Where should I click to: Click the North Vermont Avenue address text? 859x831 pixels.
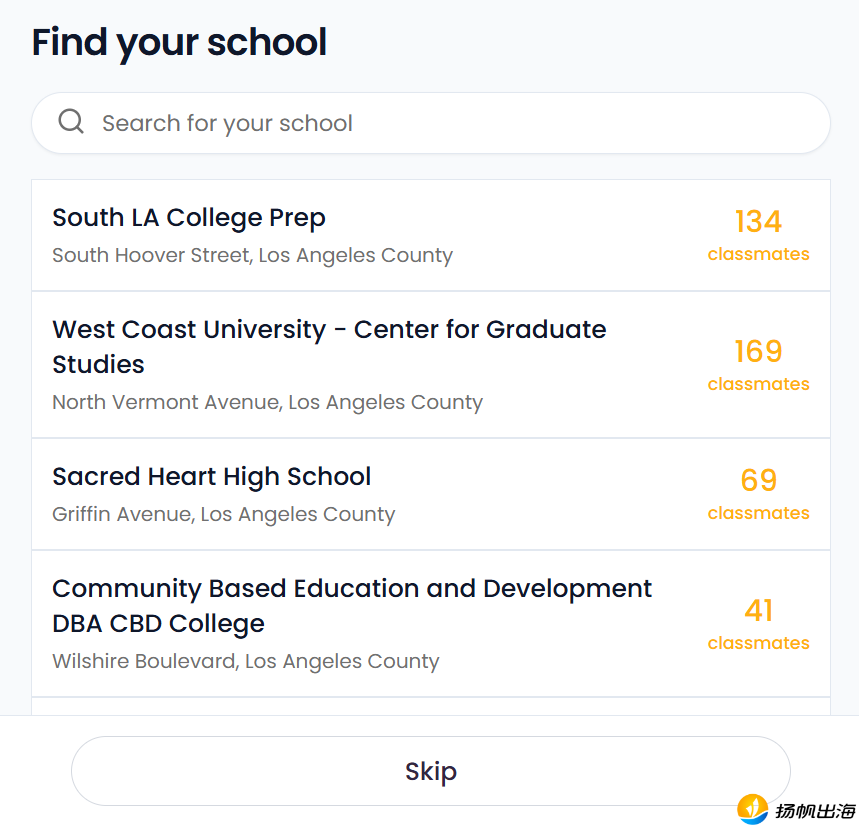(x=267, y=402)
